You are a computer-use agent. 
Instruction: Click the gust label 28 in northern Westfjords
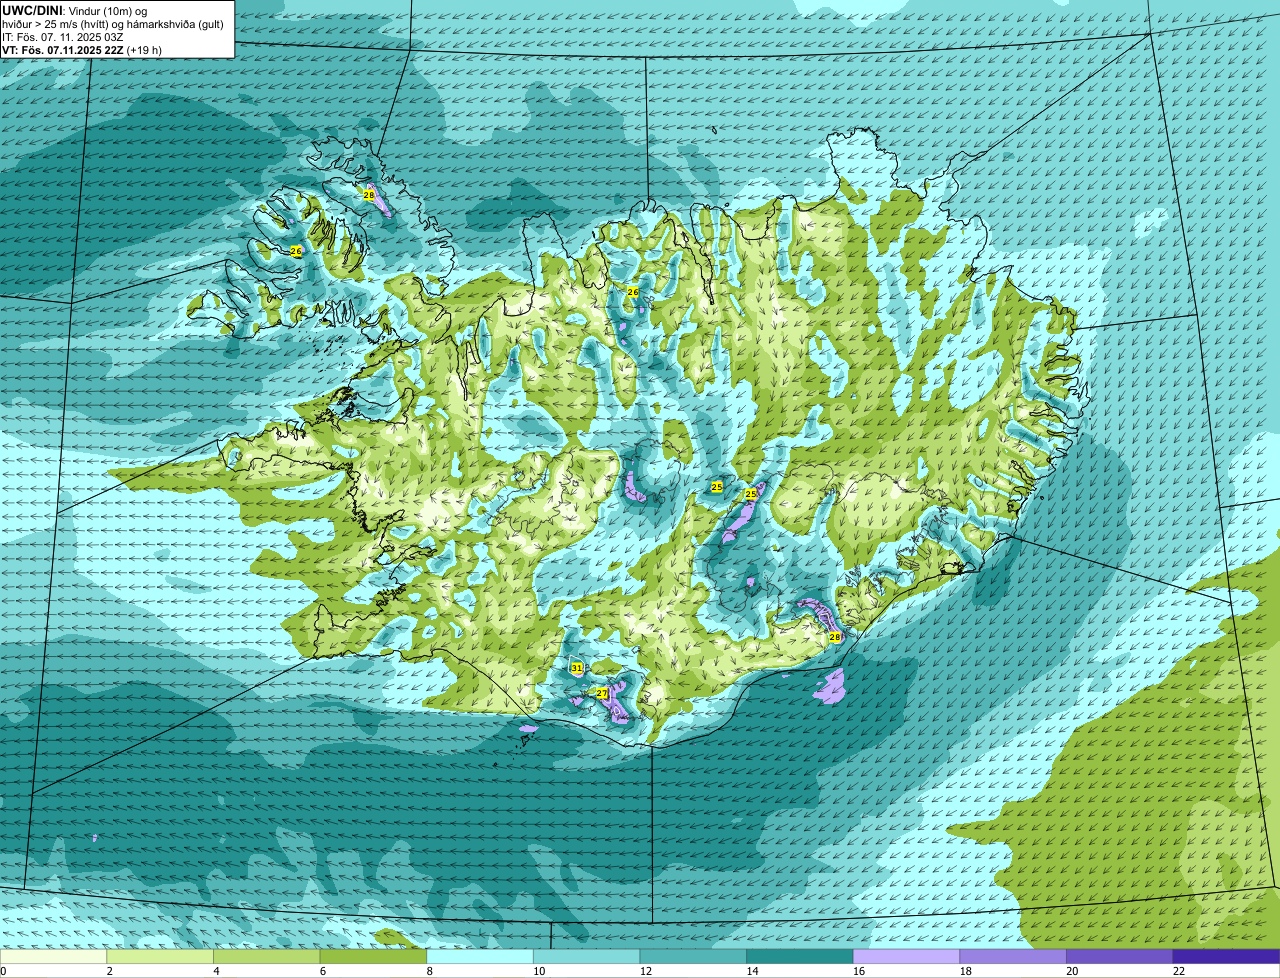(x=369, y=195)
